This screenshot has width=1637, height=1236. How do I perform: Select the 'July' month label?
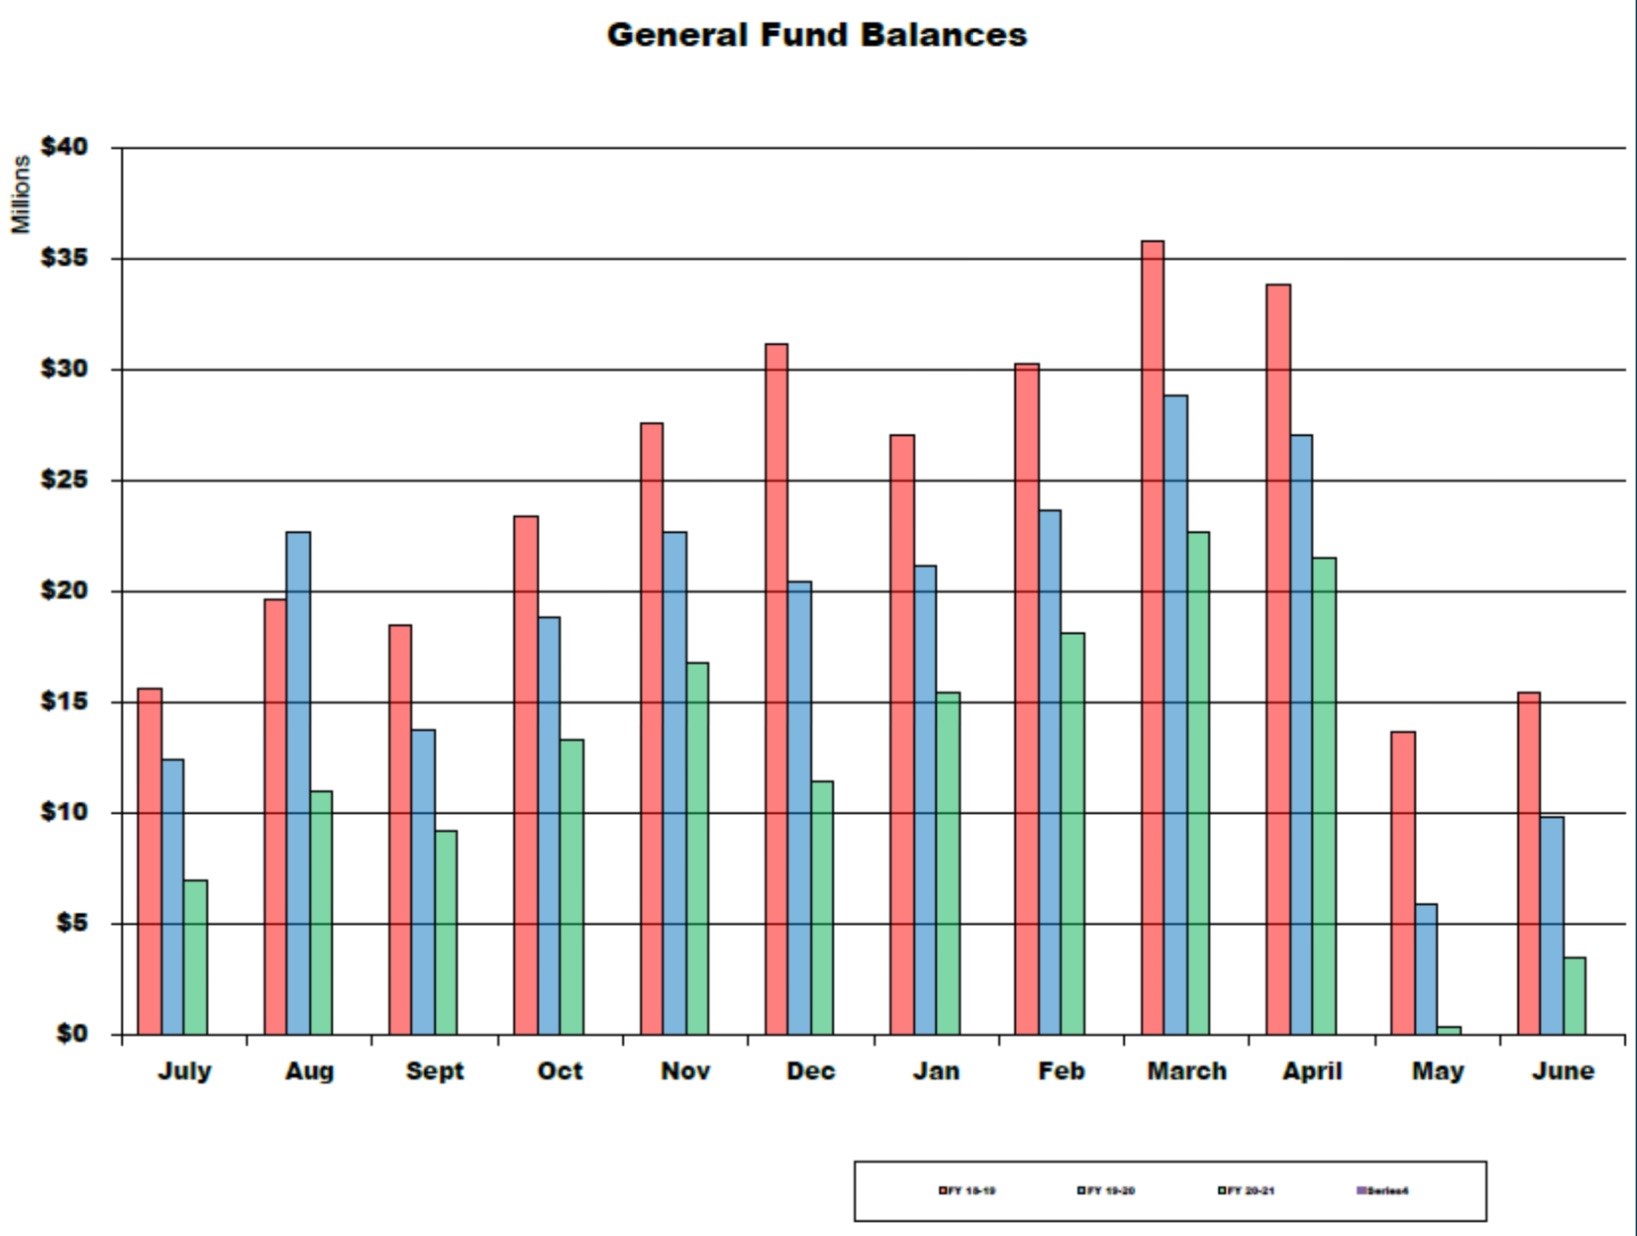click(x=184, y=1071)
